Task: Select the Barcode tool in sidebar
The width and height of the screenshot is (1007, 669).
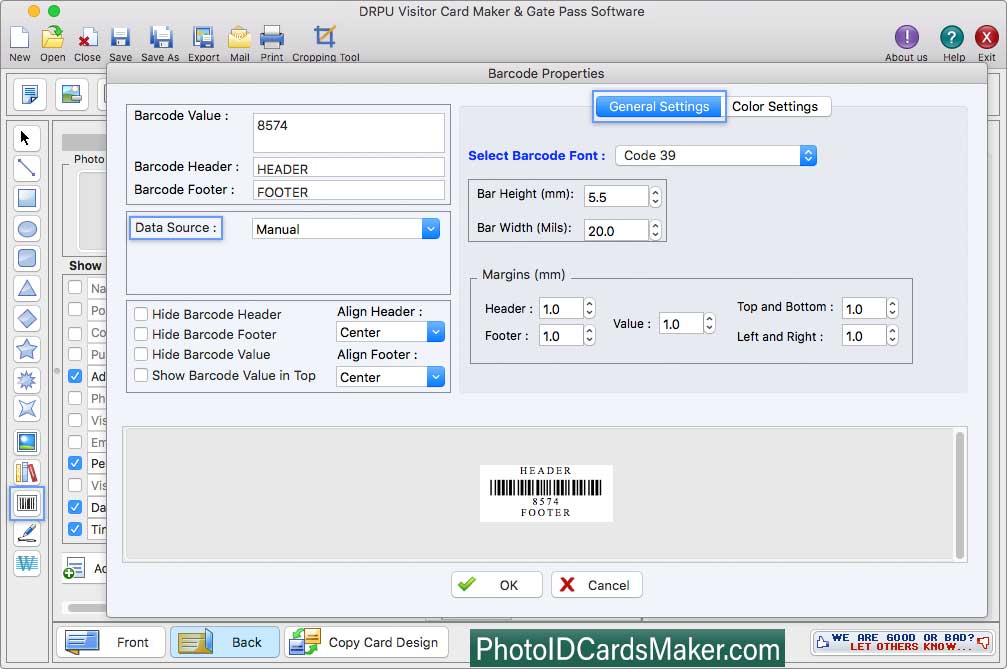Action: [x=26, y=503]
